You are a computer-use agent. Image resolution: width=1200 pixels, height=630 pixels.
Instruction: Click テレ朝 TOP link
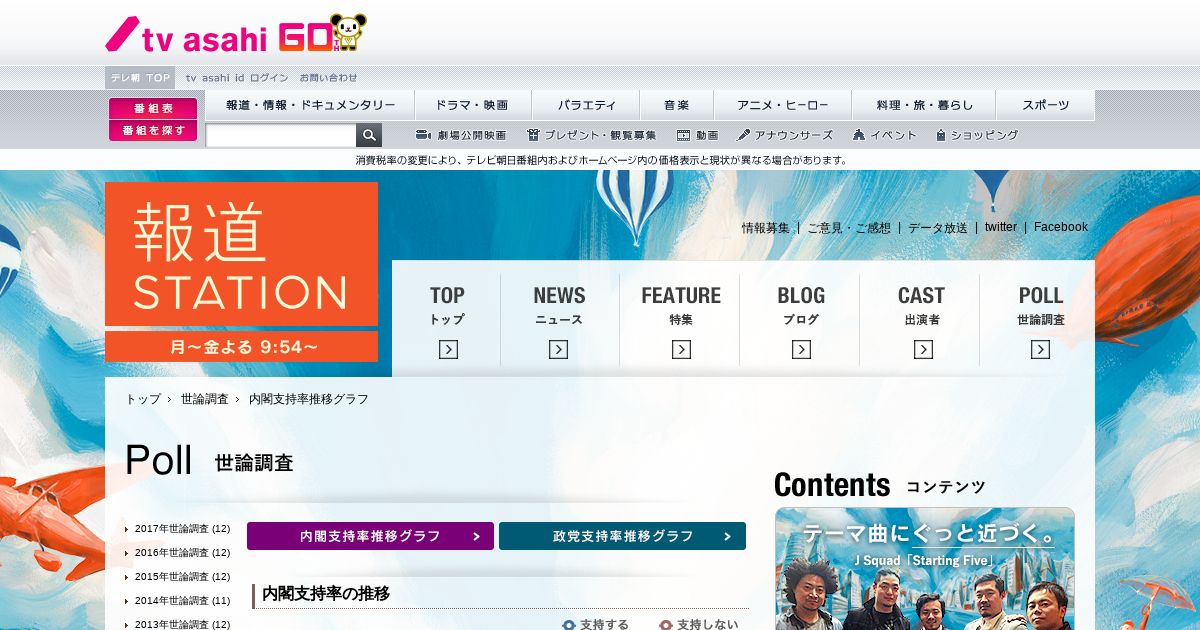click(140, 77)
